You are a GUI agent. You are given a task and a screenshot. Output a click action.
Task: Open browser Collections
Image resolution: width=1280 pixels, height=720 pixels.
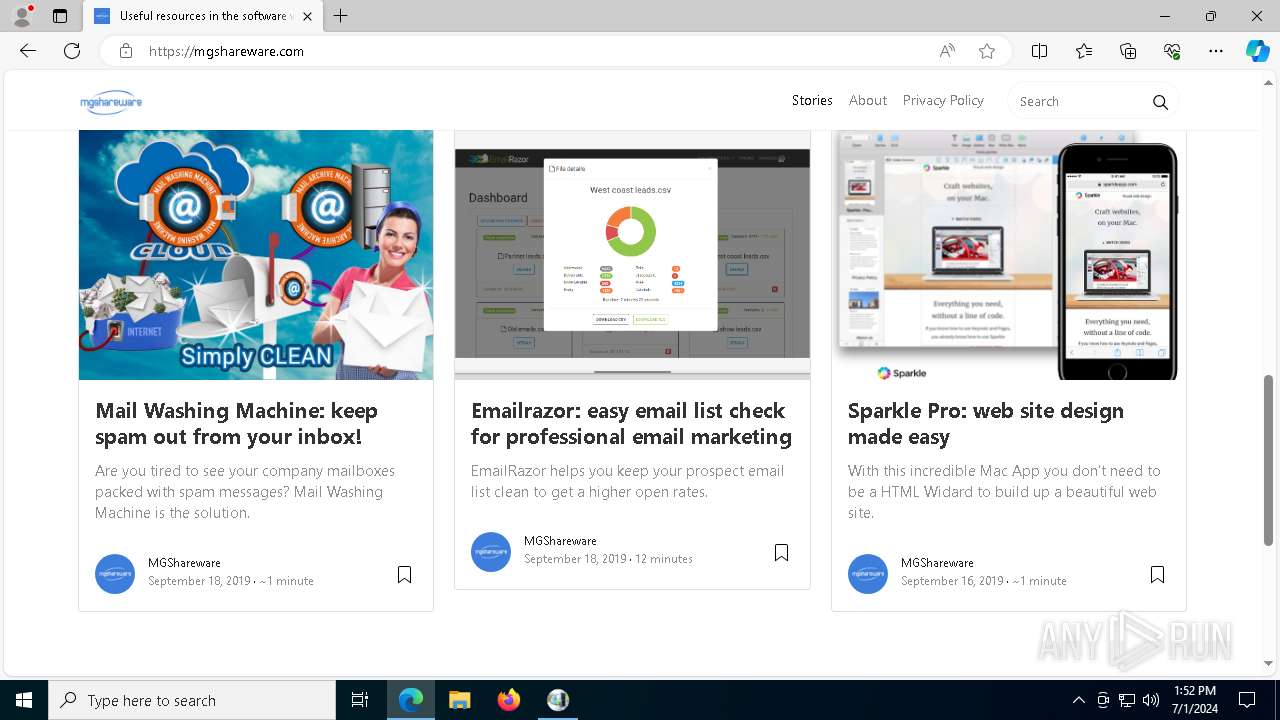[x=1128, y=51]
